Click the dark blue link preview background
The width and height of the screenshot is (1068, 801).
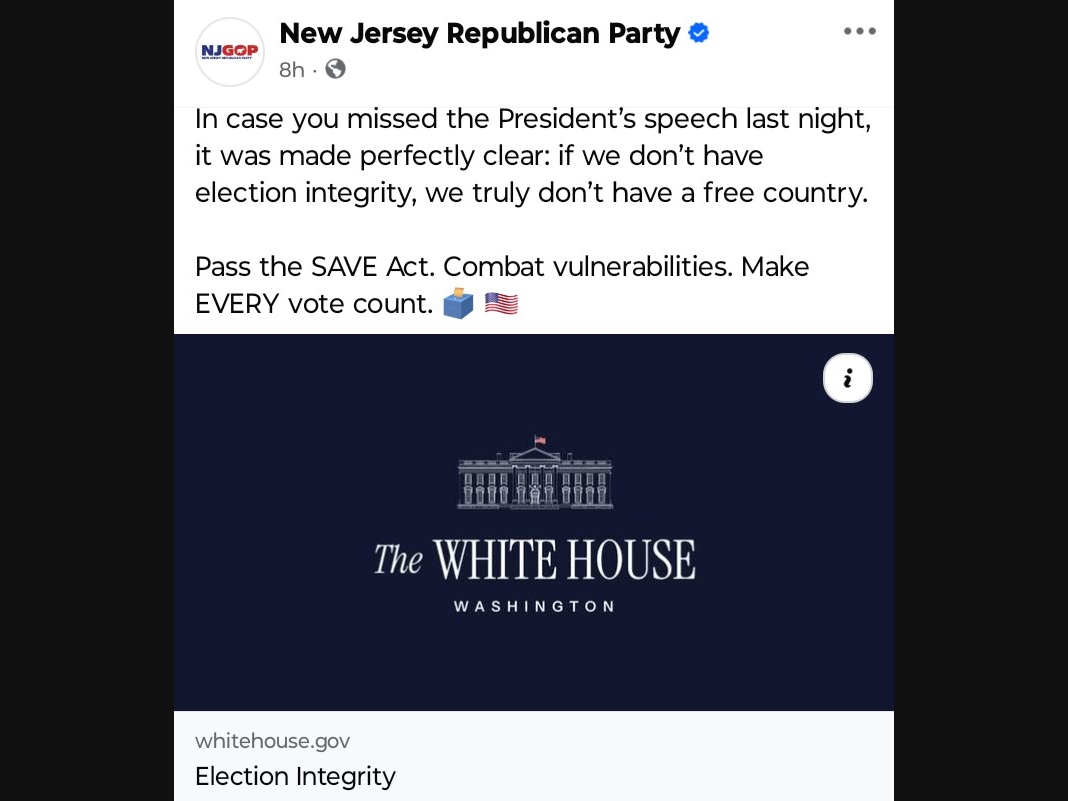[x=534, y=522]
